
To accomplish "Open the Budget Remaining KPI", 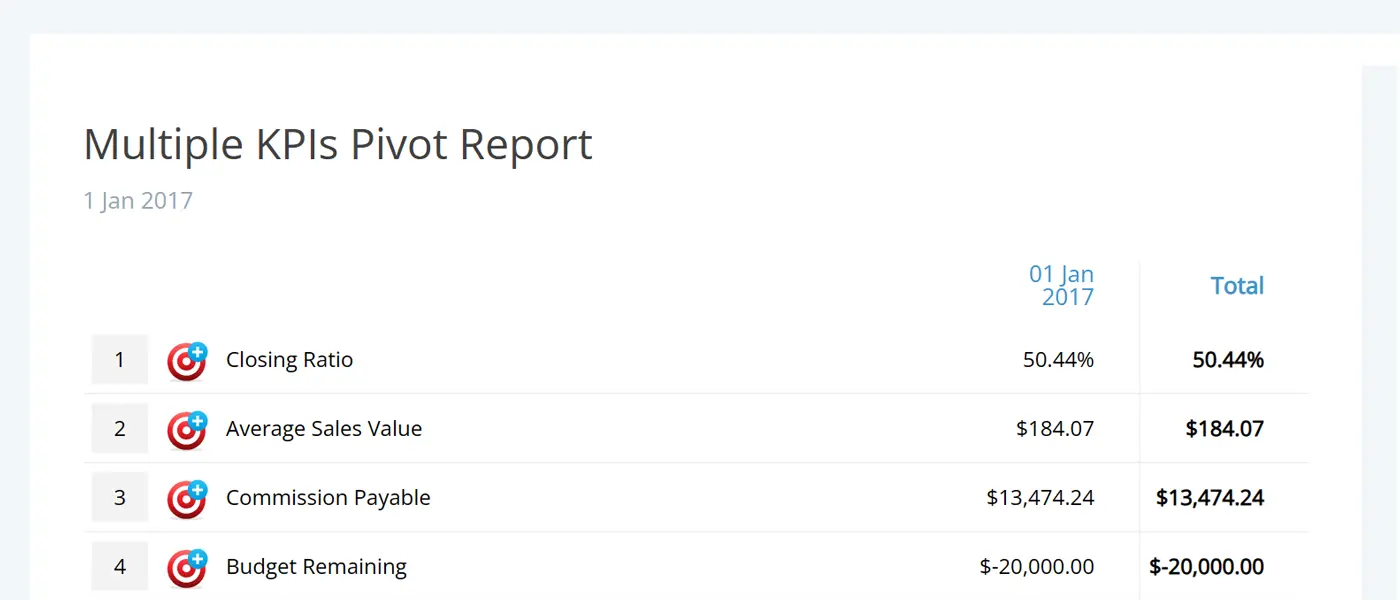I will [x=315, y=566].
